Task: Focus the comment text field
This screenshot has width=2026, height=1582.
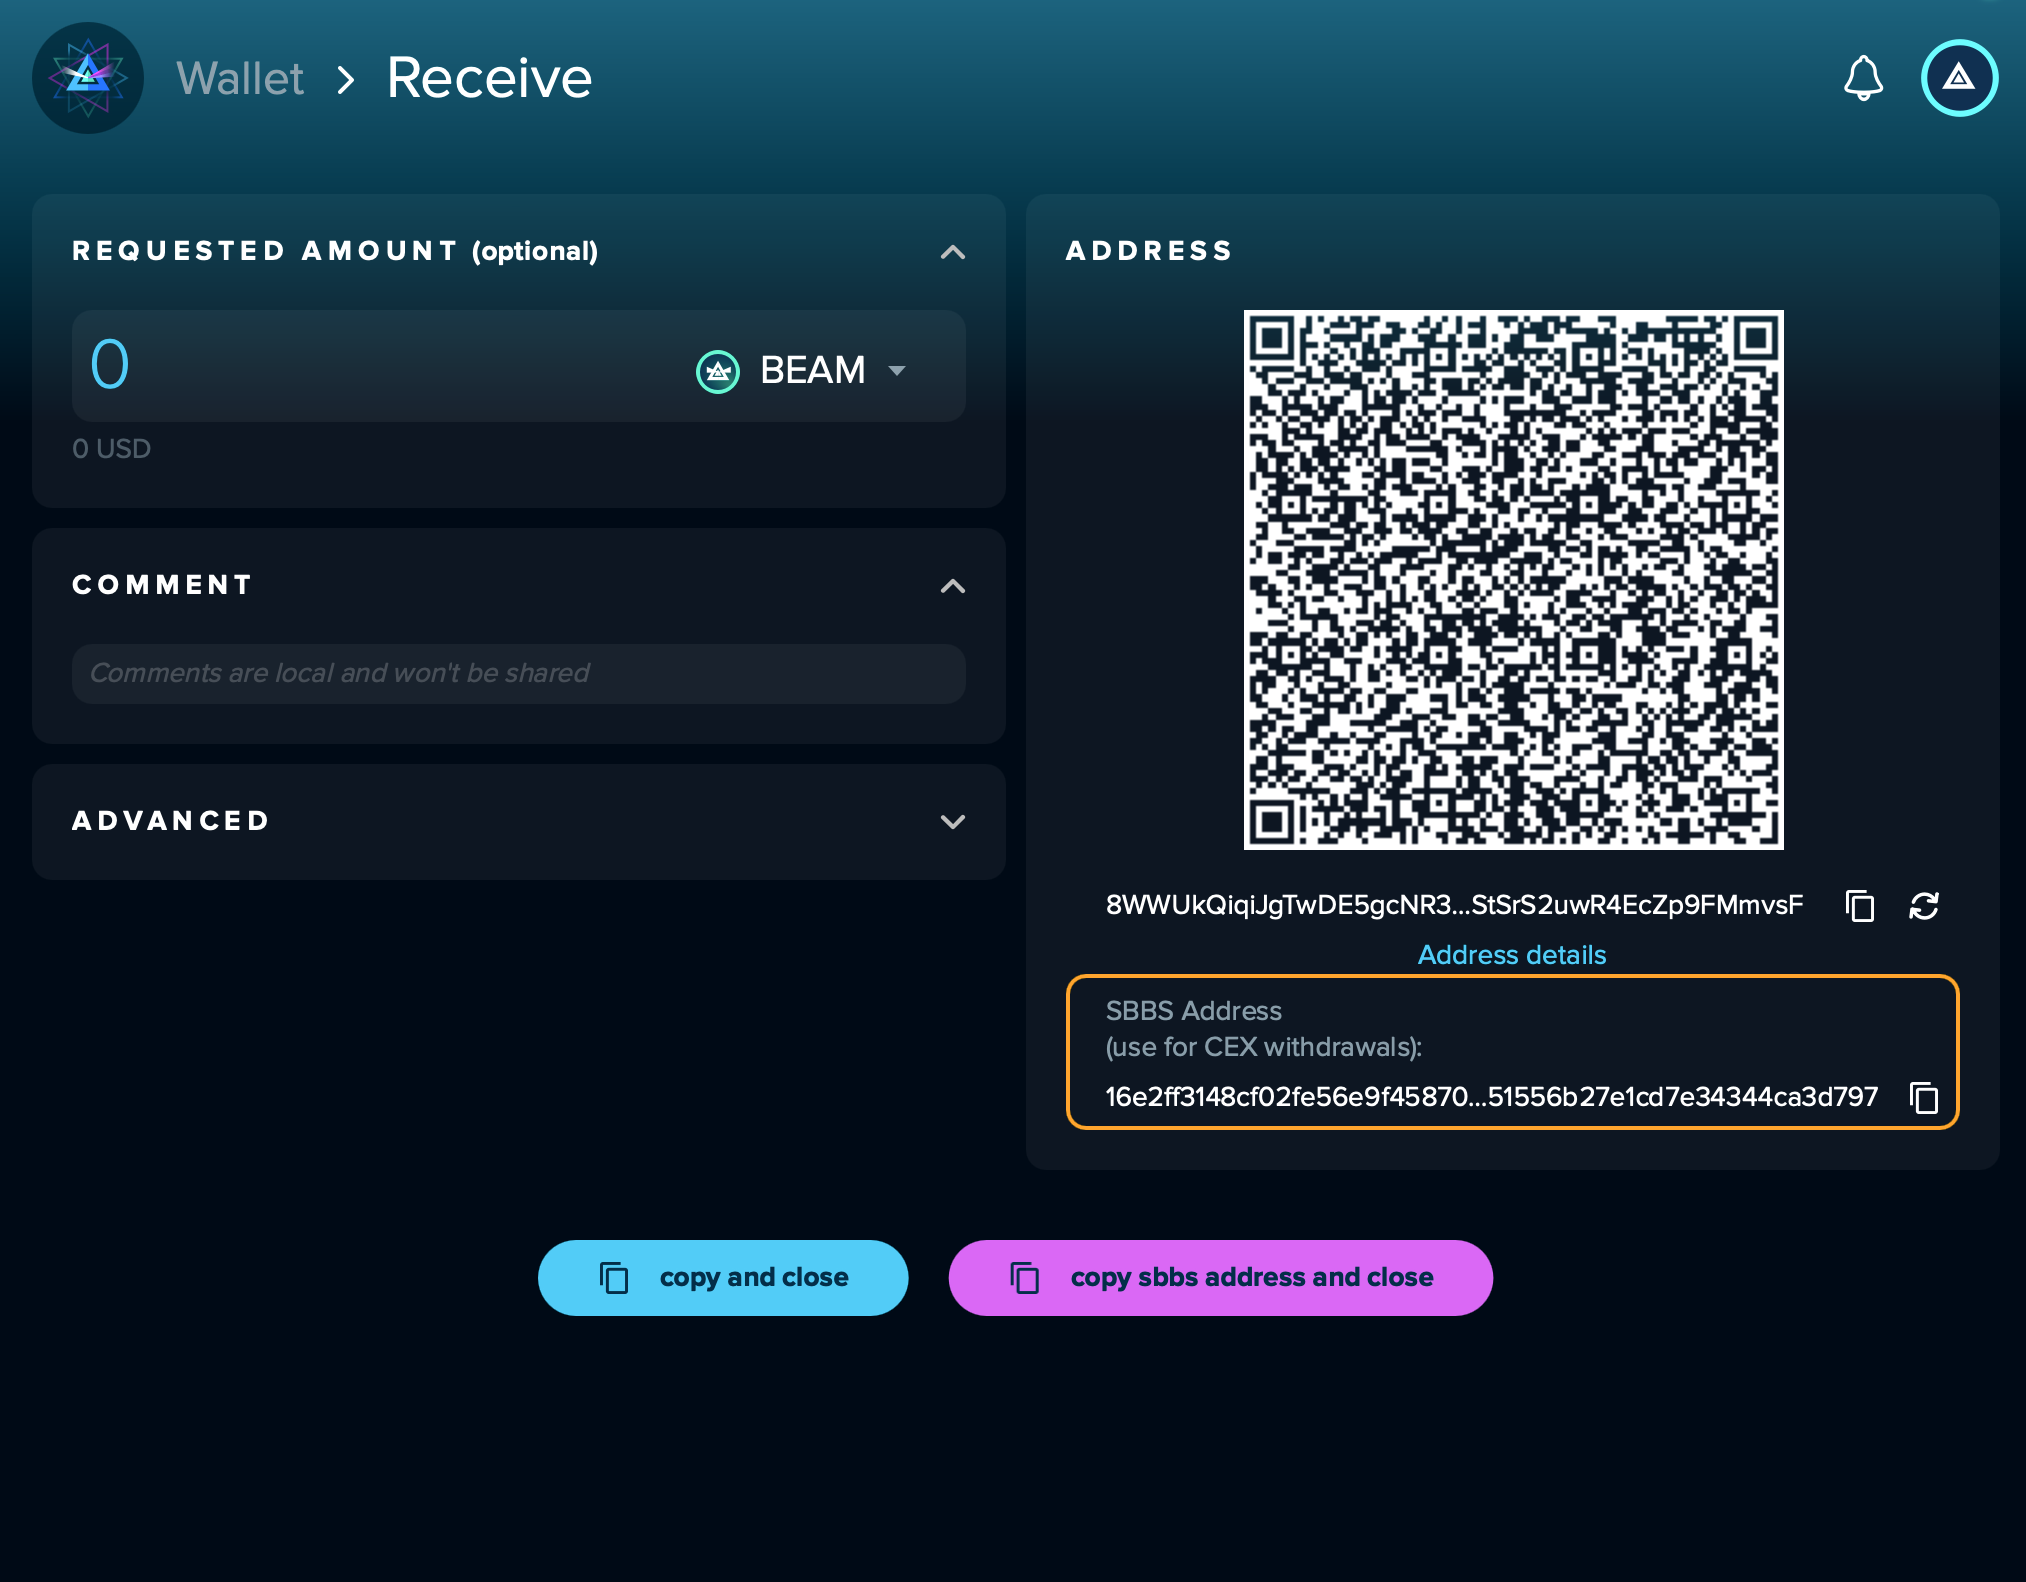Action: pyautogui.click(x=518, y=674)
